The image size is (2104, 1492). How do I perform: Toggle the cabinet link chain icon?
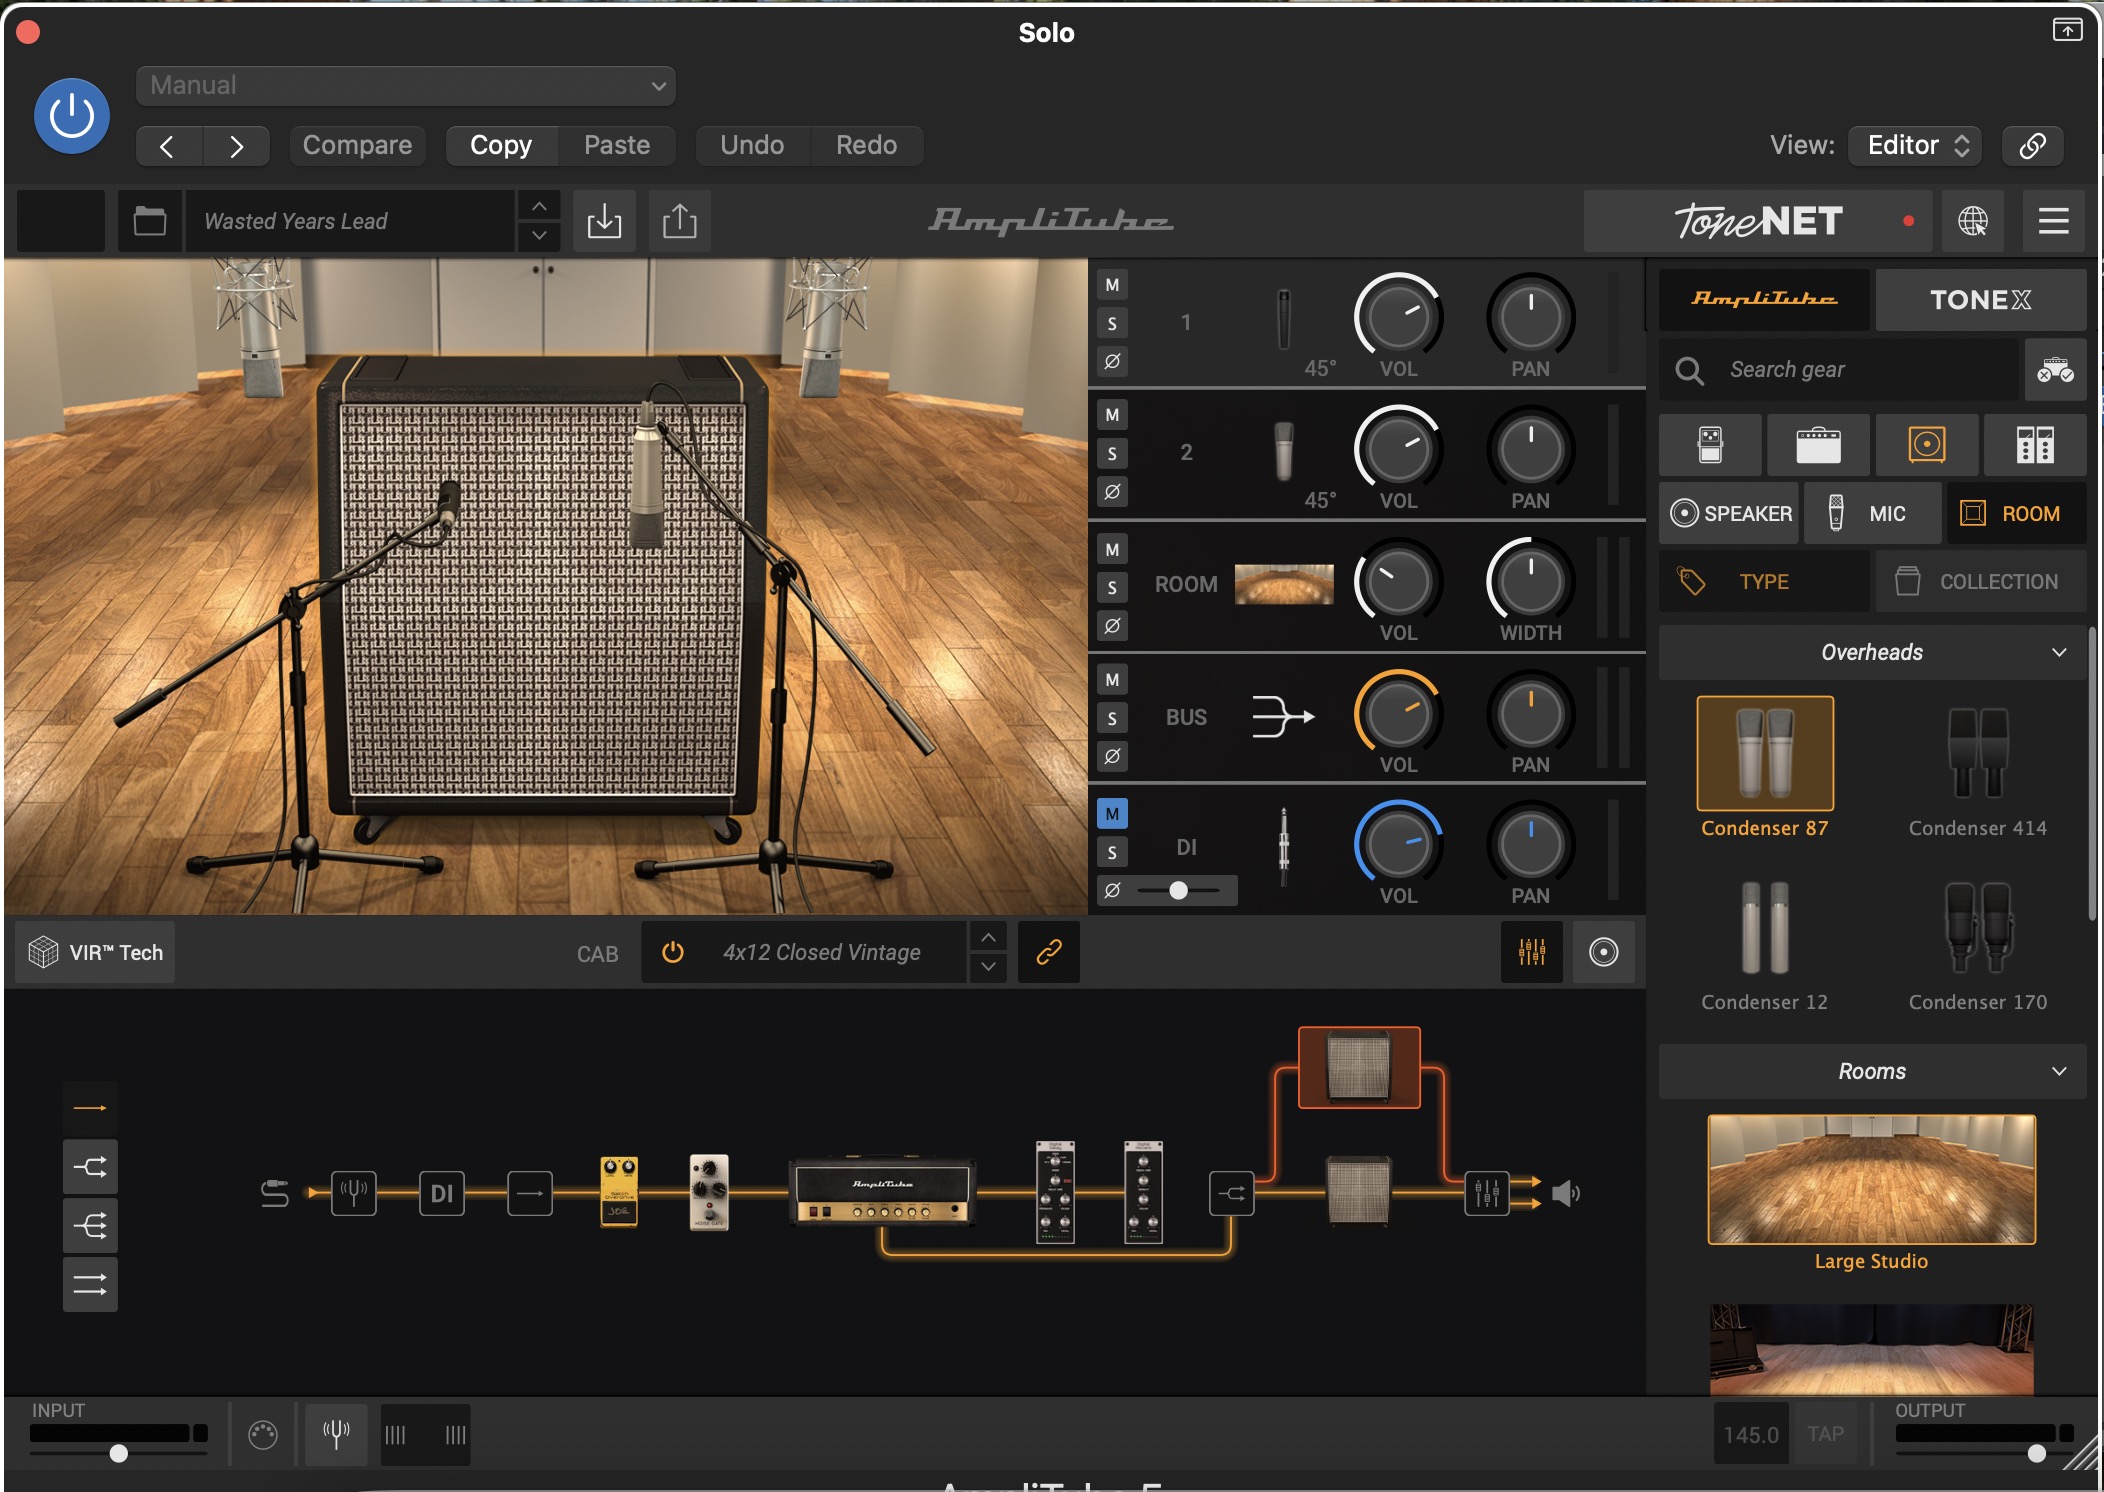pyautogui.click(x=1049, y=952)
